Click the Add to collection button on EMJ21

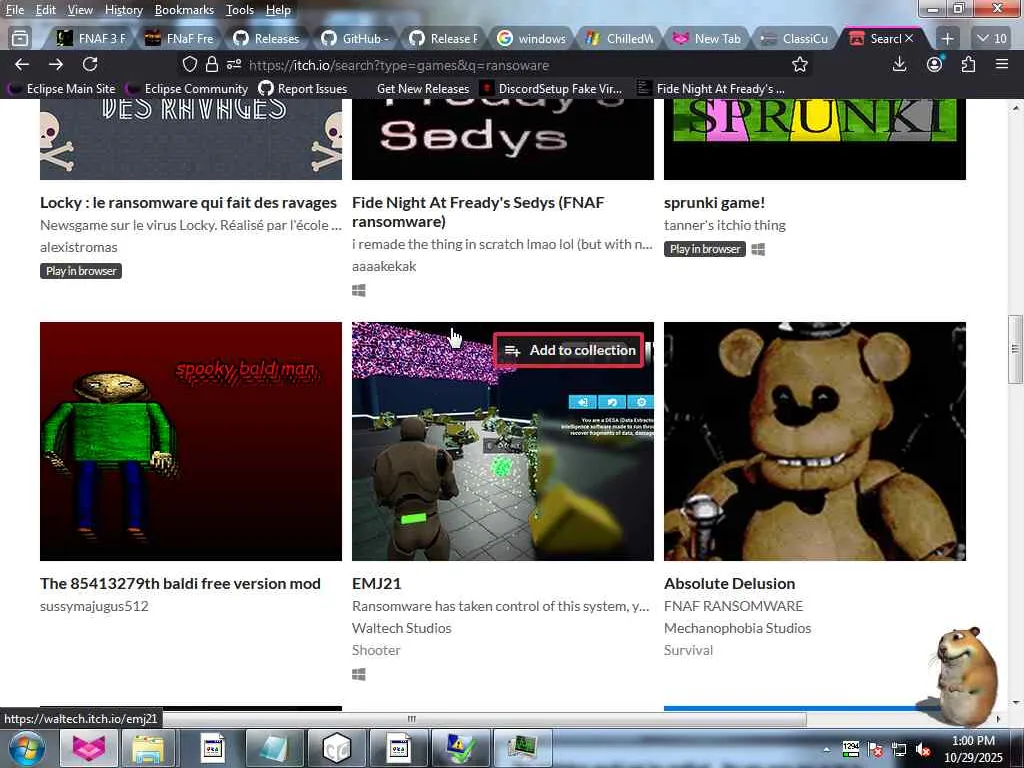coord(569,350)
